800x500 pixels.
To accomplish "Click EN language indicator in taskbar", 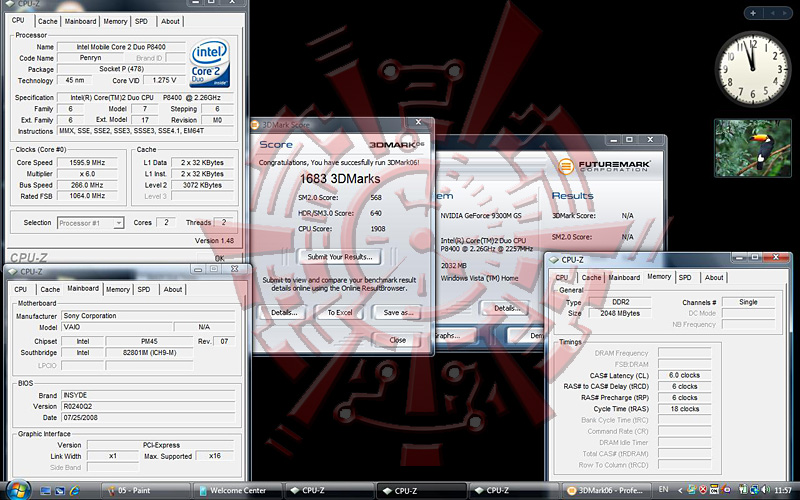I will [x=663, y=490].
